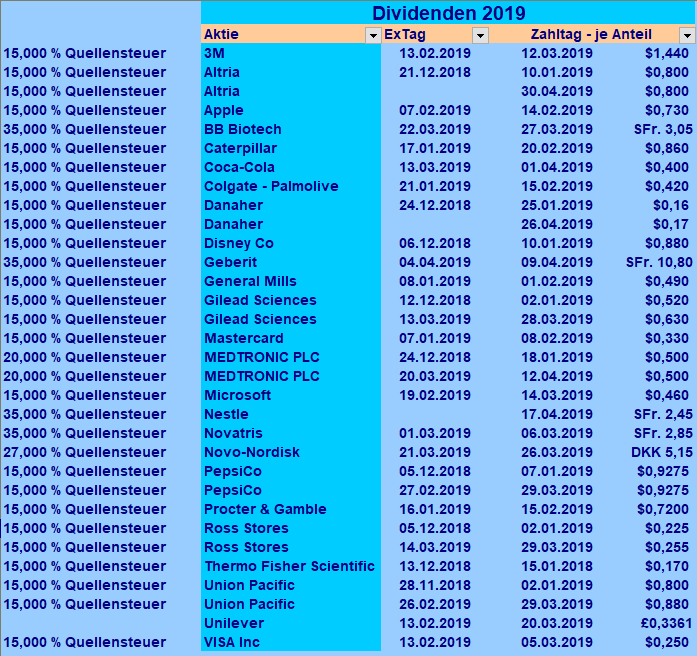Select Quellensteuer cell in Mastercard row
The image size is (697, 656).
pos(84,338)
